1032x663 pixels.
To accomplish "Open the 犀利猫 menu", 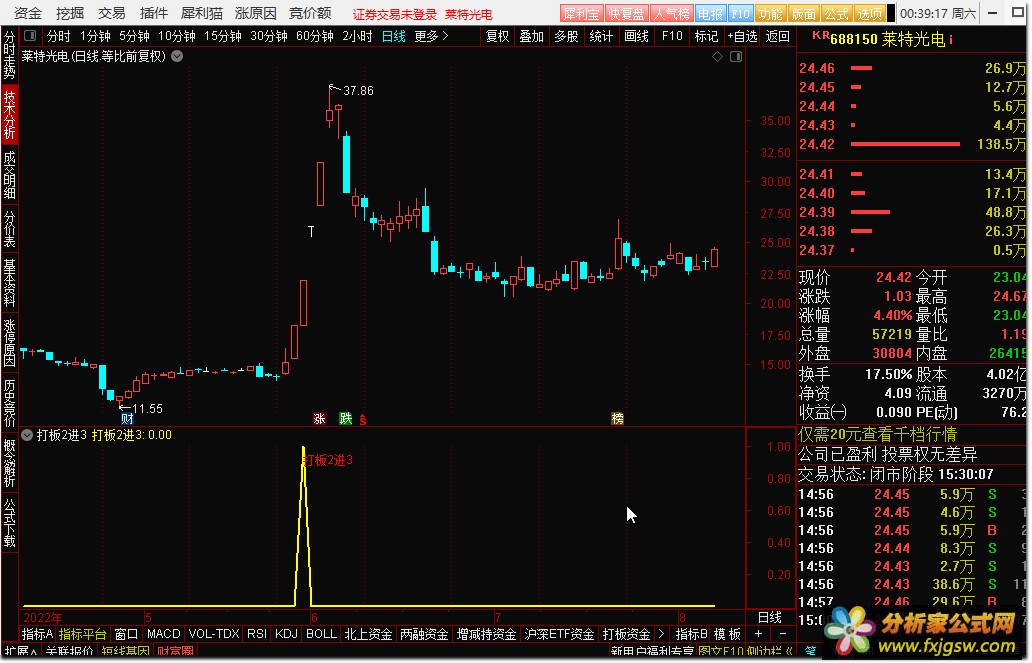I will [x=201, y=13].
